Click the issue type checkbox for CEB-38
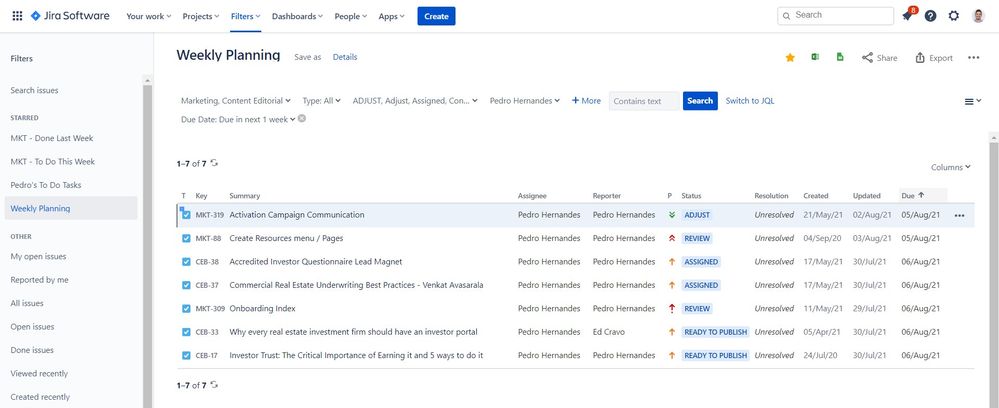The height and width of the screenshot is (408, 999). [x=186, y=262]
